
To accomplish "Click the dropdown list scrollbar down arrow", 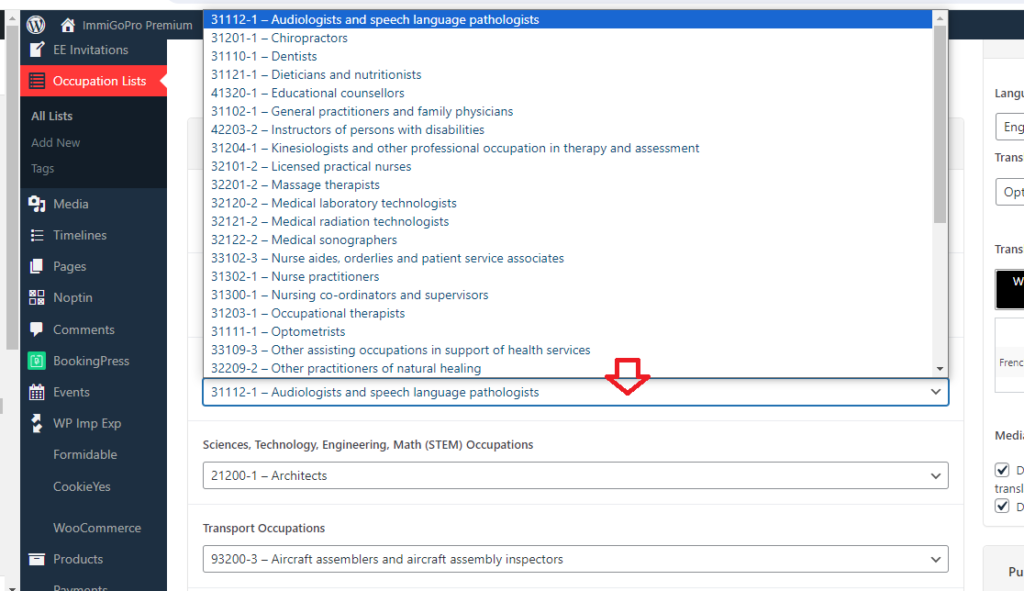I will (940, 368).
